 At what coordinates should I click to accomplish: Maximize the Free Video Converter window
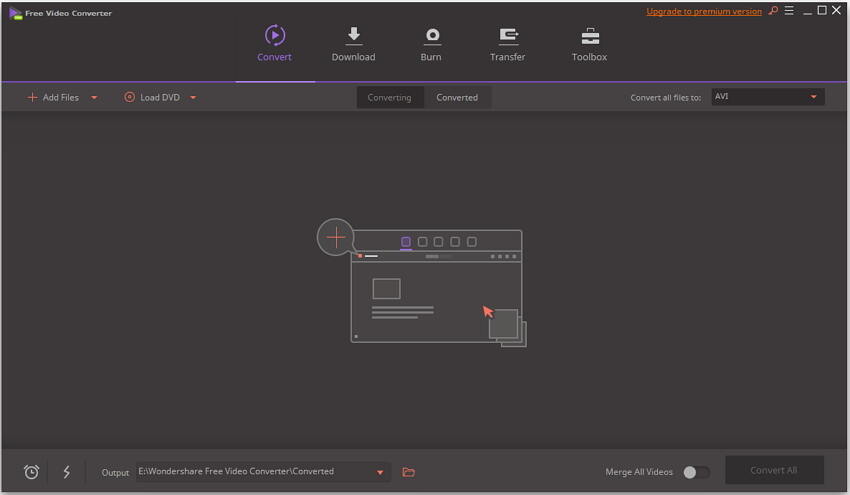point(822,10)
